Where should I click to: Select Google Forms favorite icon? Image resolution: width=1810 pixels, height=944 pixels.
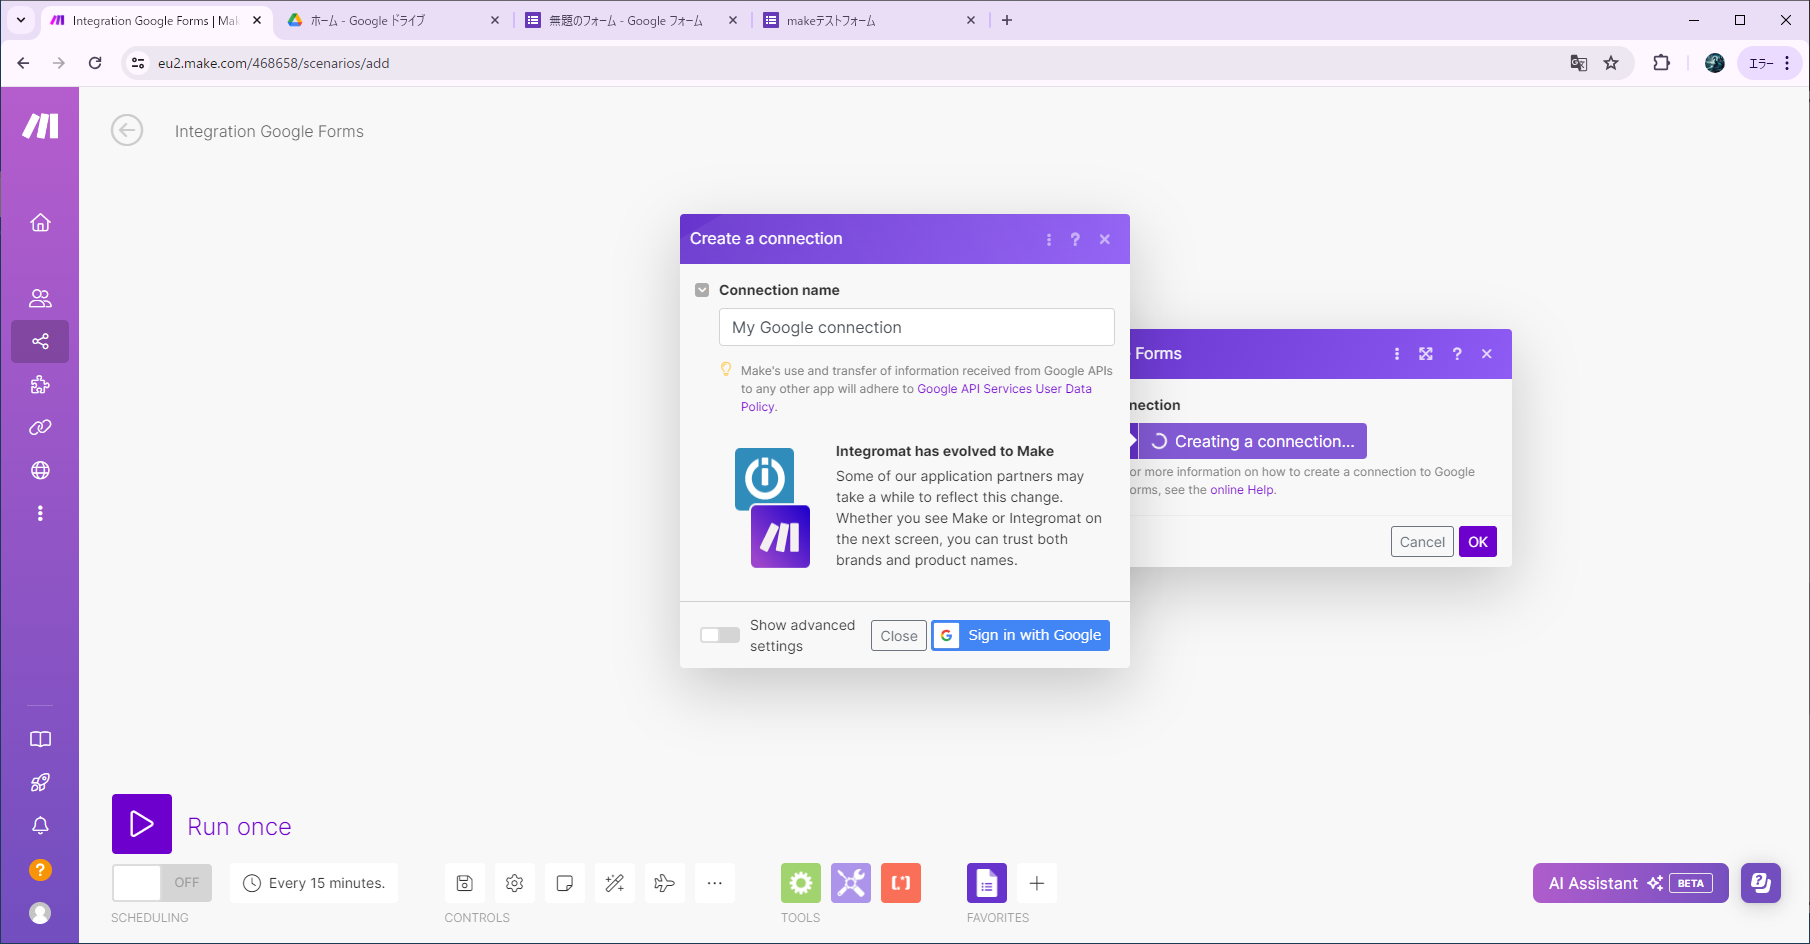[987, 883]
